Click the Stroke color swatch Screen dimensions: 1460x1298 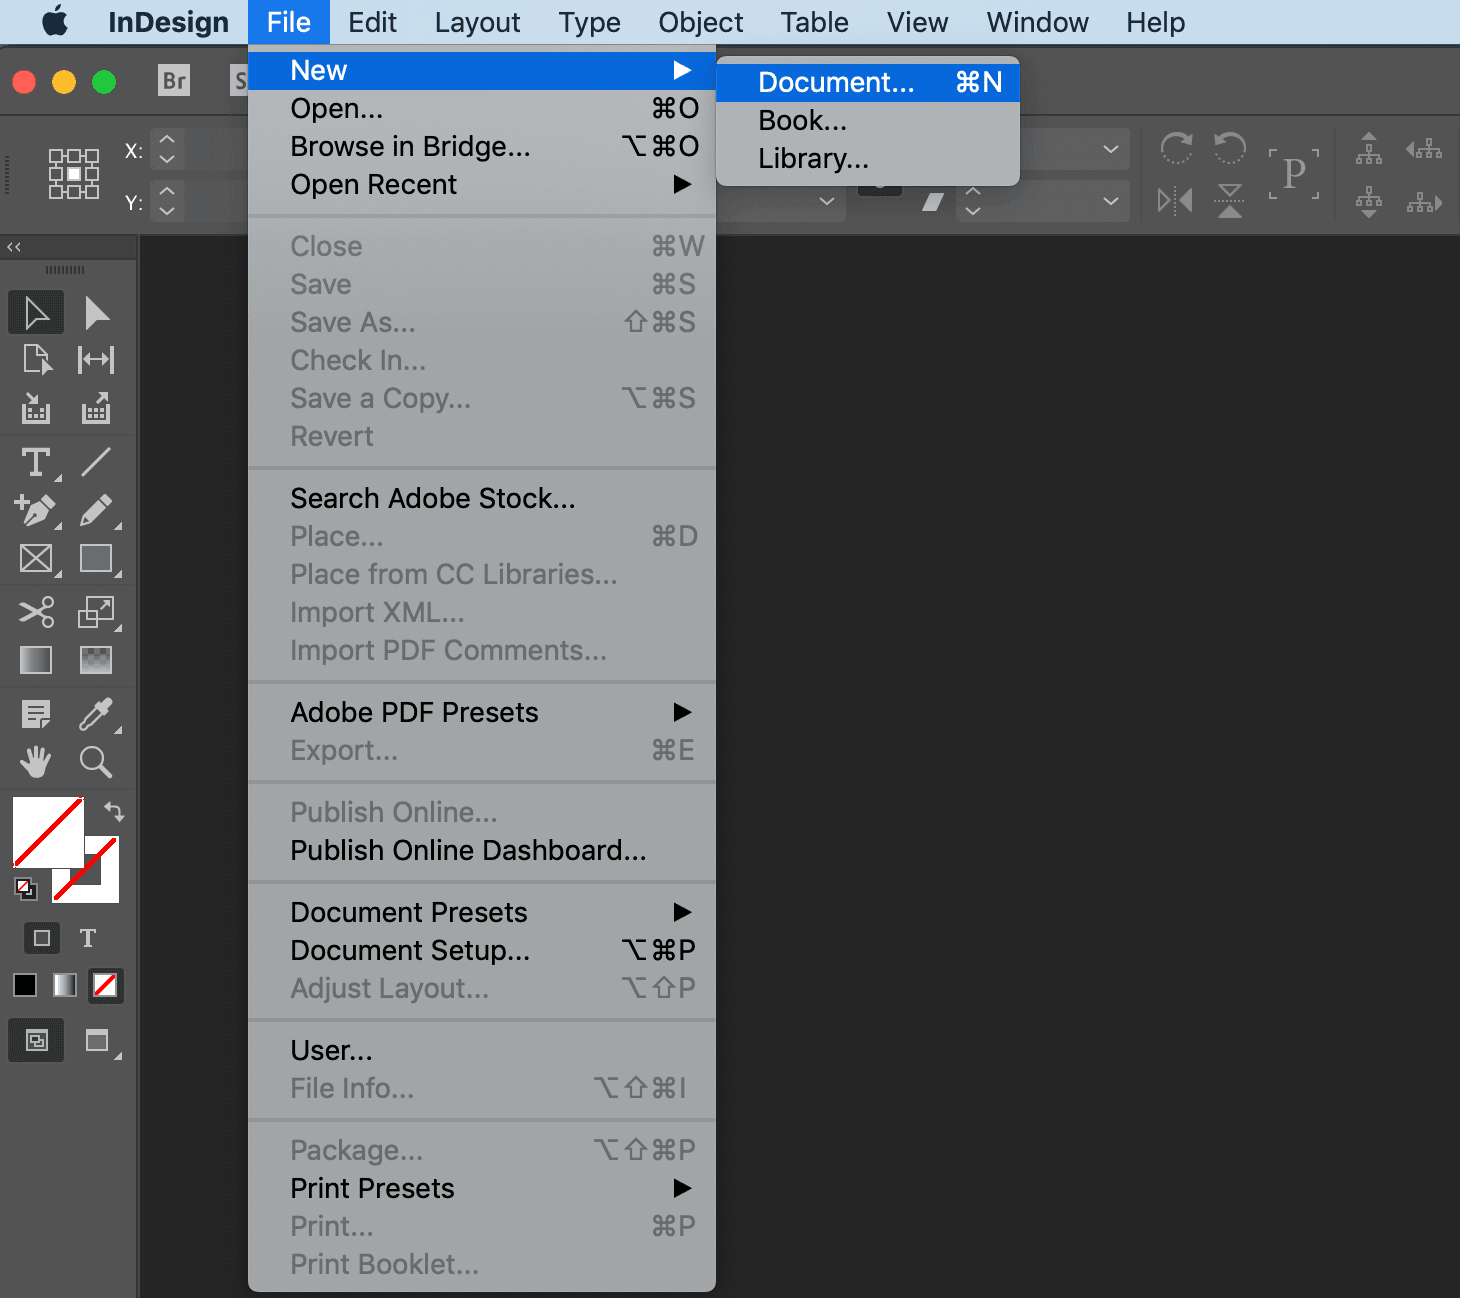click(100, 886)
